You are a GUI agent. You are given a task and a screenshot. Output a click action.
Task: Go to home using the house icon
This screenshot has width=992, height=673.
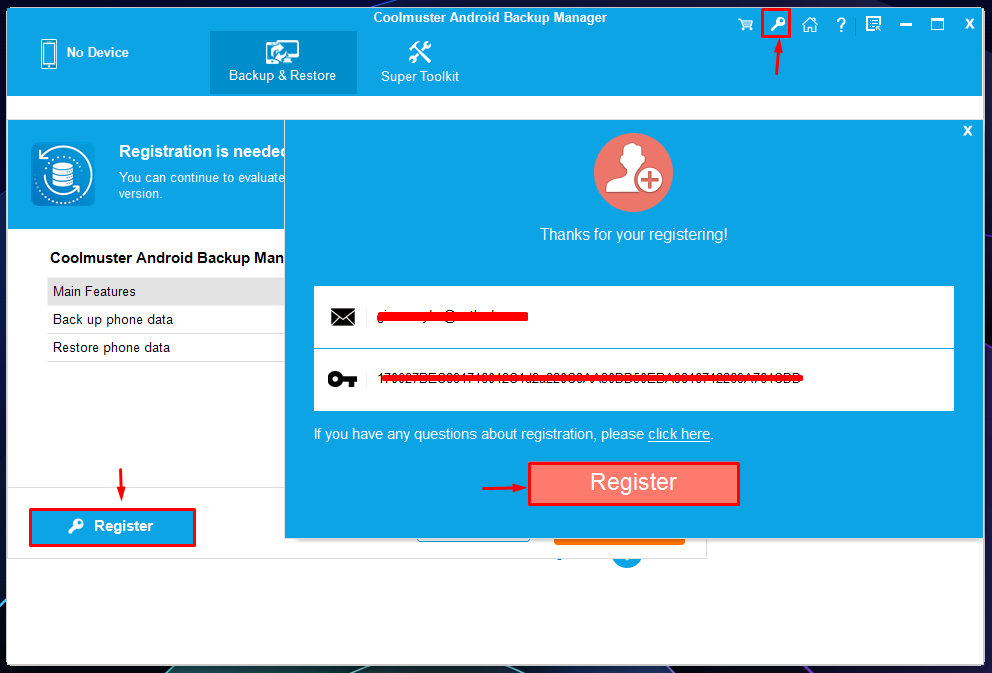810,25
